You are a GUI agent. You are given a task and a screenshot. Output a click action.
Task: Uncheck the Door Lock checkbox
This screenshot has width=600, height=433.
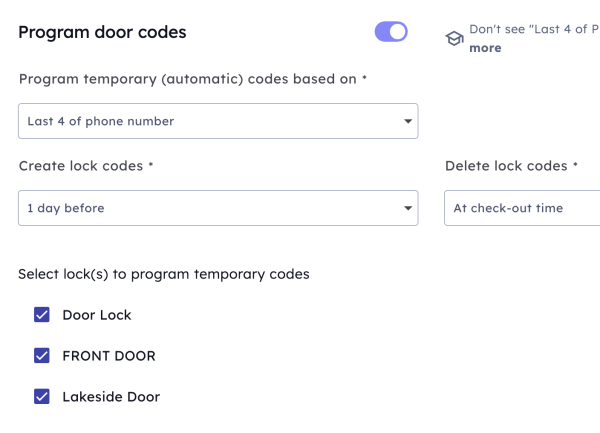(42, 315)
